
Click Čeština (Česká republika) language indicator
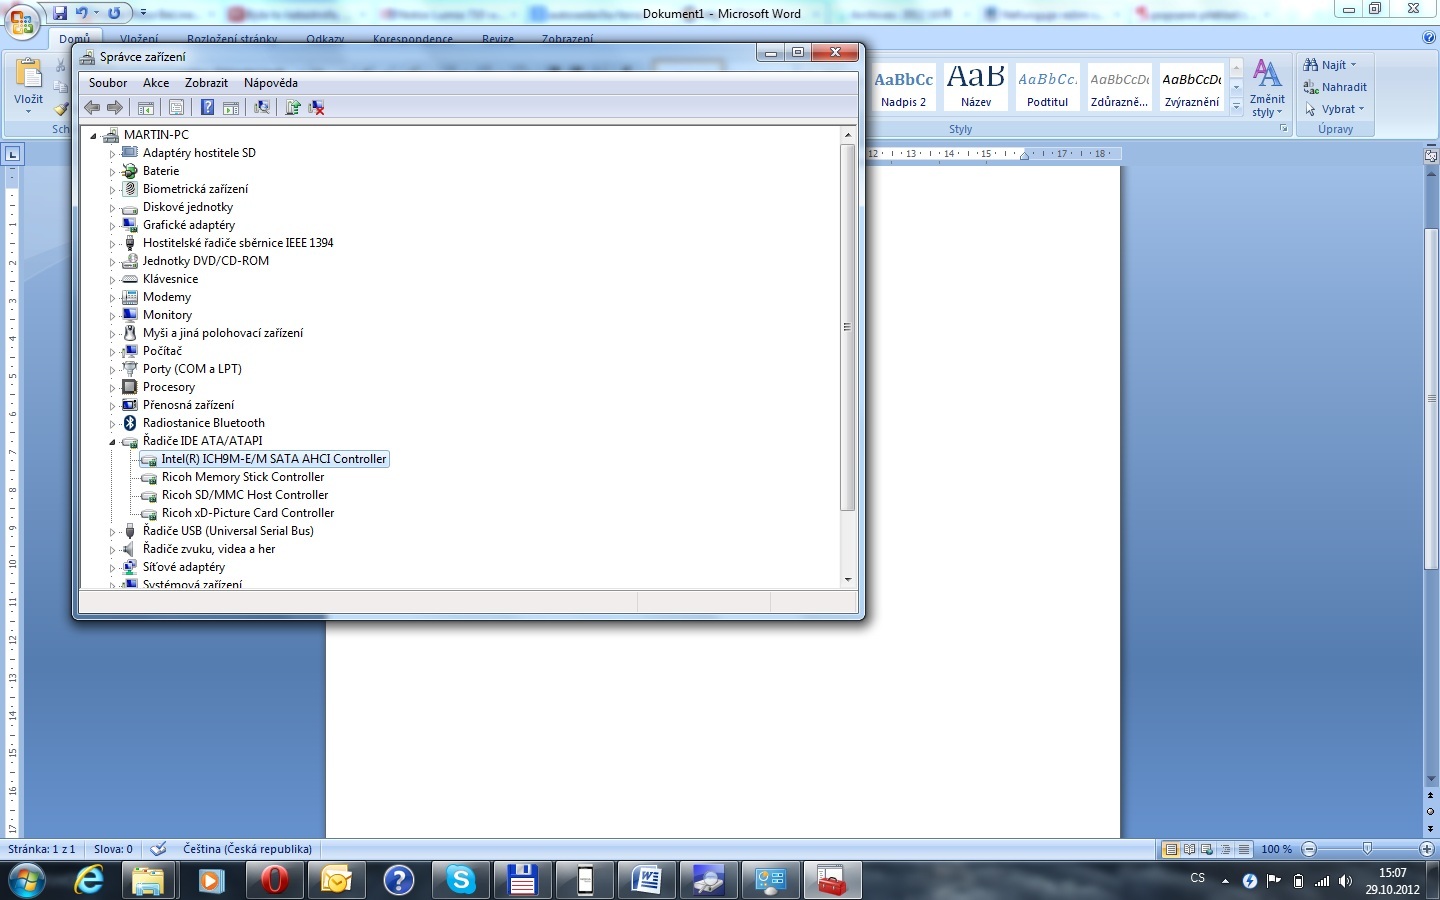(247, 849)
